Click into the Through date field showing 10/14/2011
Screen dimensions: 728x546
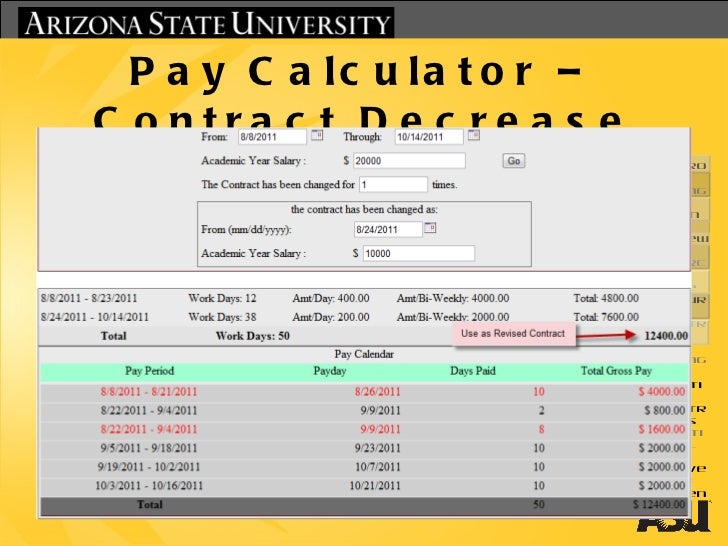[429, 137]
